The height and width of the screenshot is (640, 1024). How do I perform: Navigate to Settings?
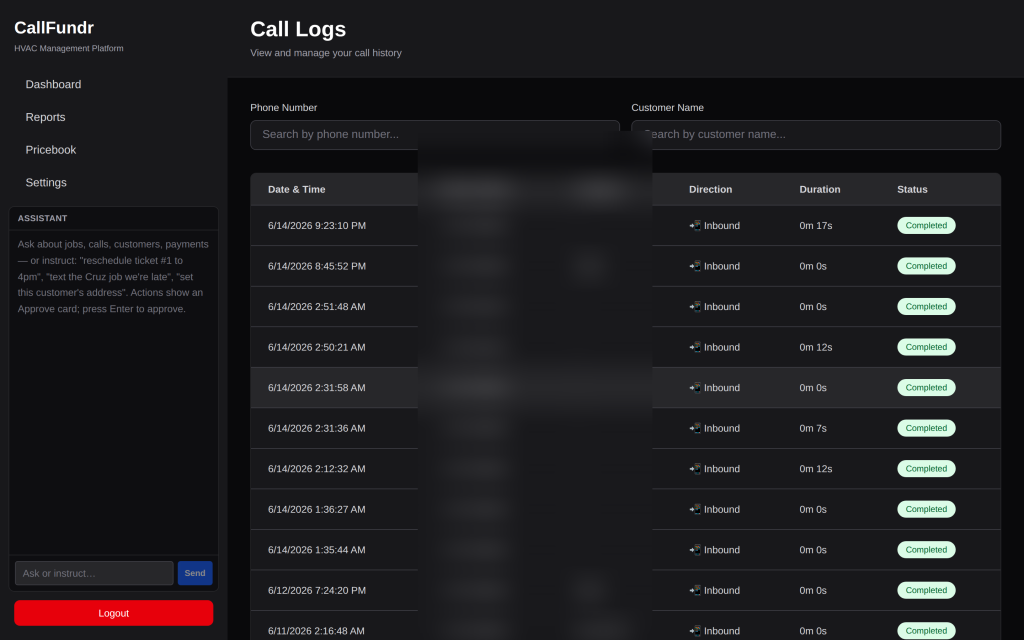(x=46, y=182)
